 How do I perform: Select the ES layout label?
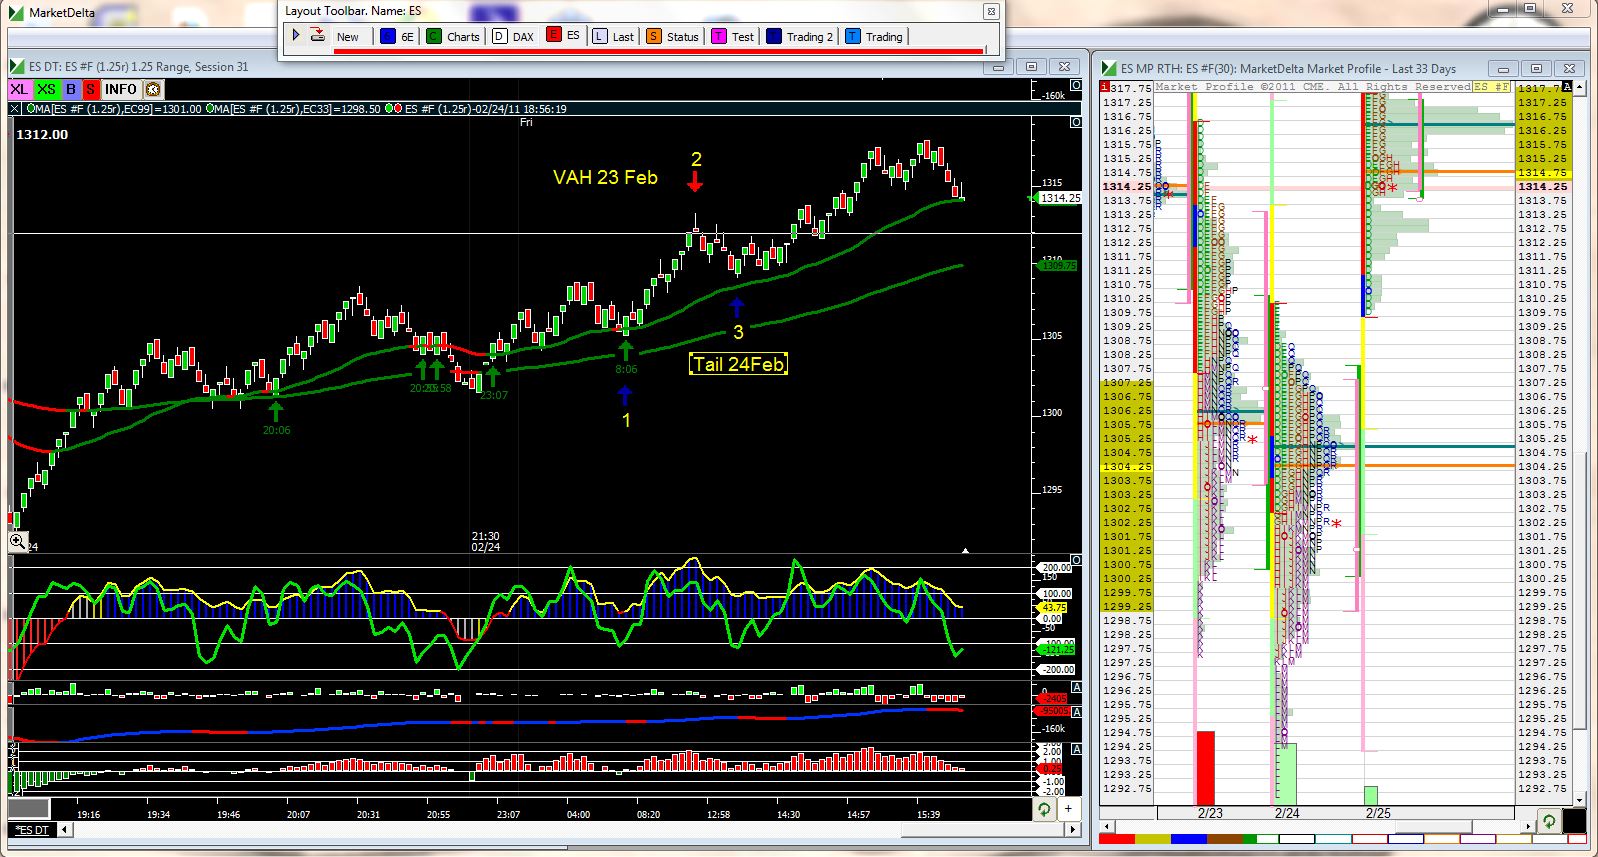click(573, 35)
